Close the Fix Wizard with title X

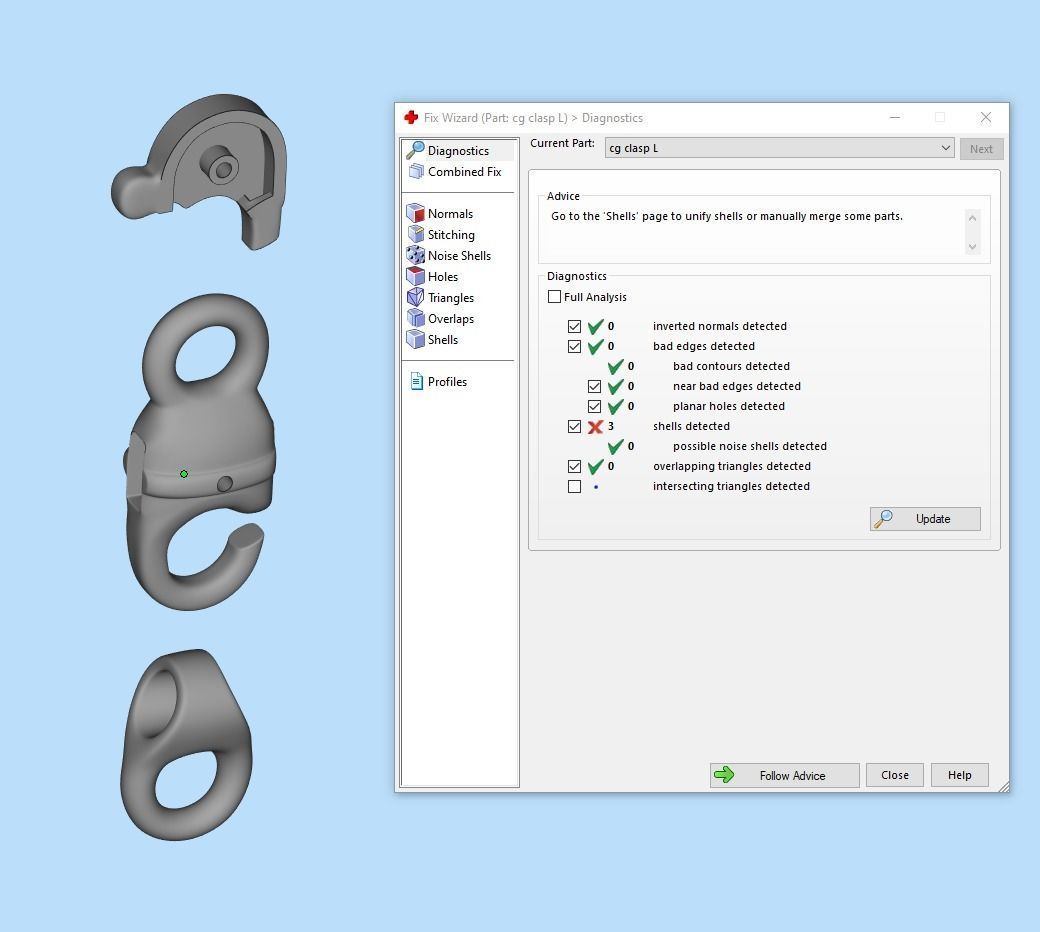pyautogui.click(x=986, y=117)
